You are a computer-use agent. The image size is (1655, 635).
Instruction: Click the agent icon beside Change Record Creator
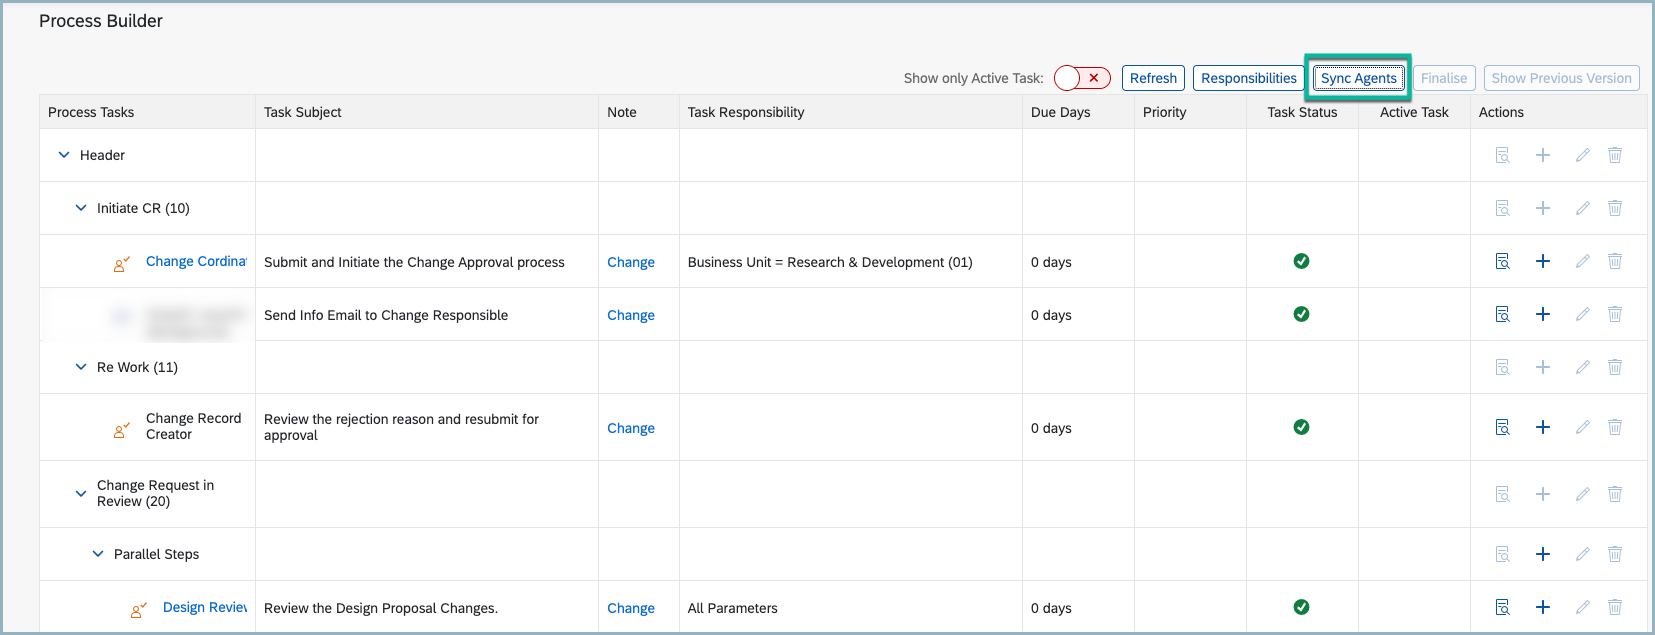click(x=121, y=430)
